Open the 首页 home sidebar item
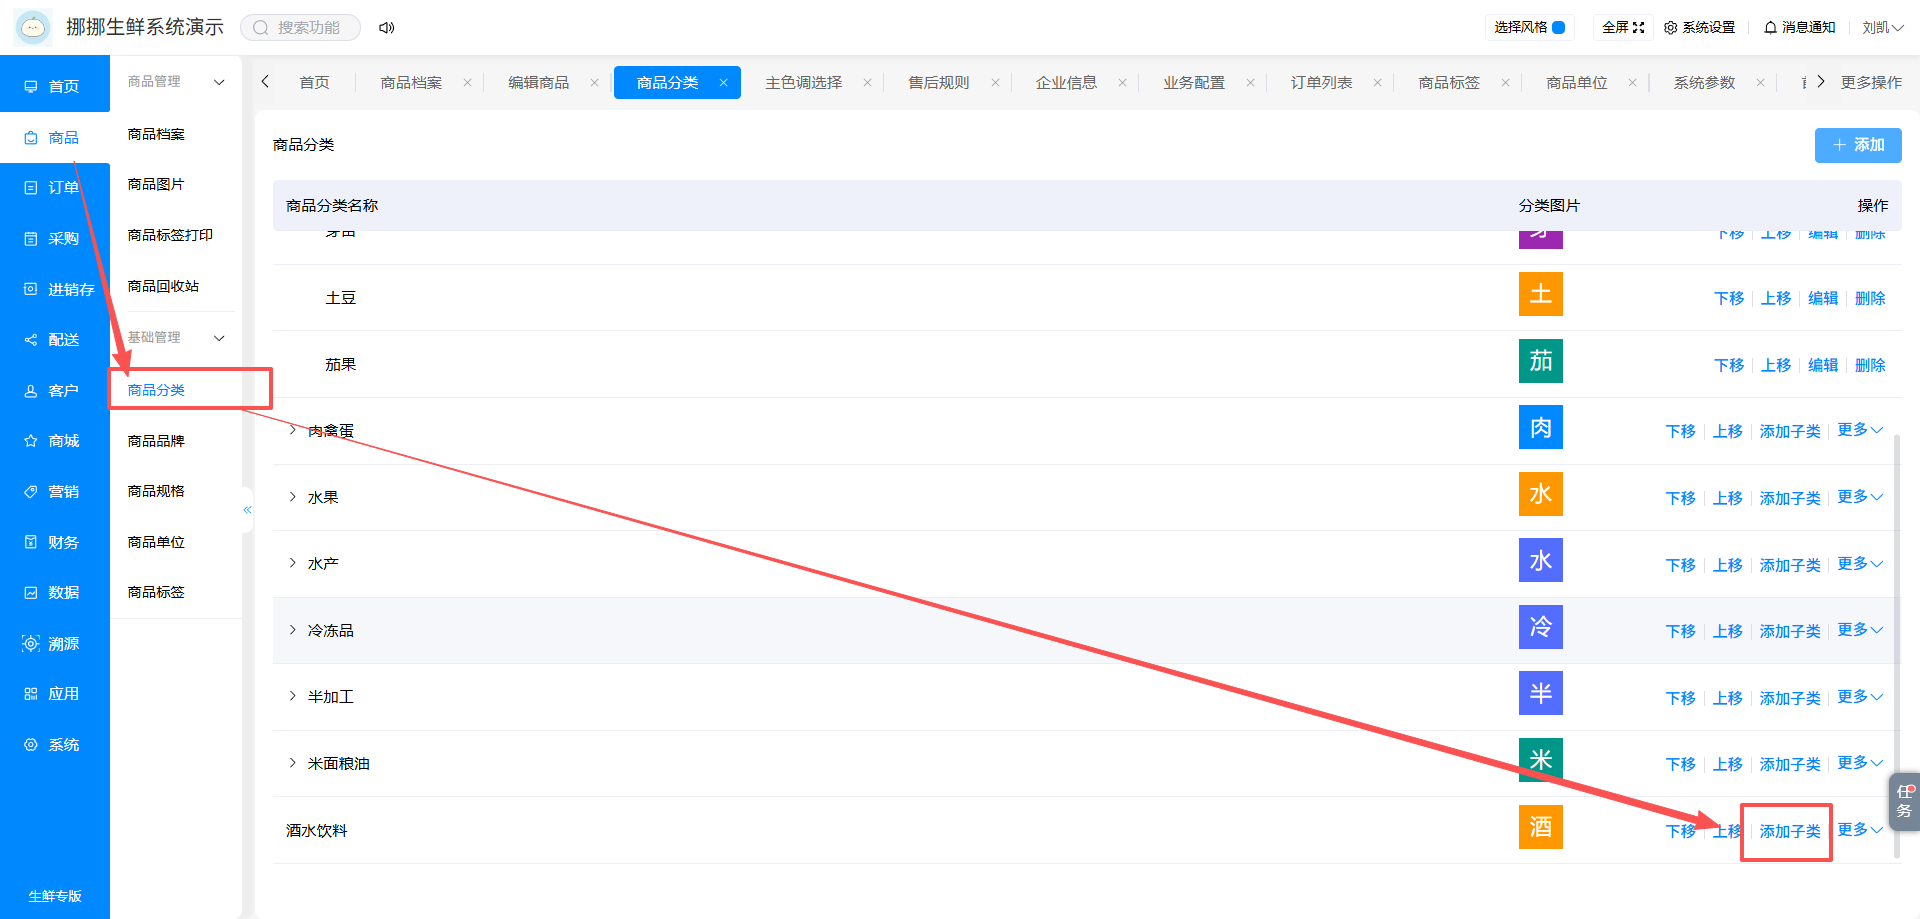The width and height of the screenshot is (1920, 919). click(x=54, y=87)
